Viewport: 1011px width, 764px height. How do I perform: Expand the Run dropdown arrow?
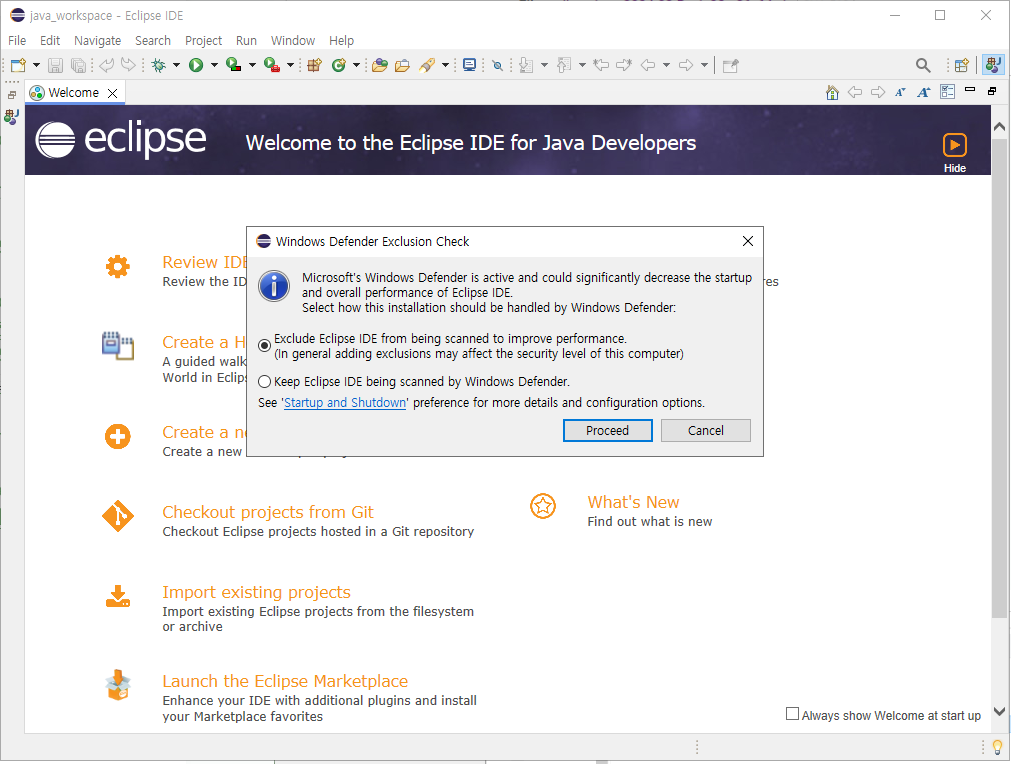click(x=214, y=65)
